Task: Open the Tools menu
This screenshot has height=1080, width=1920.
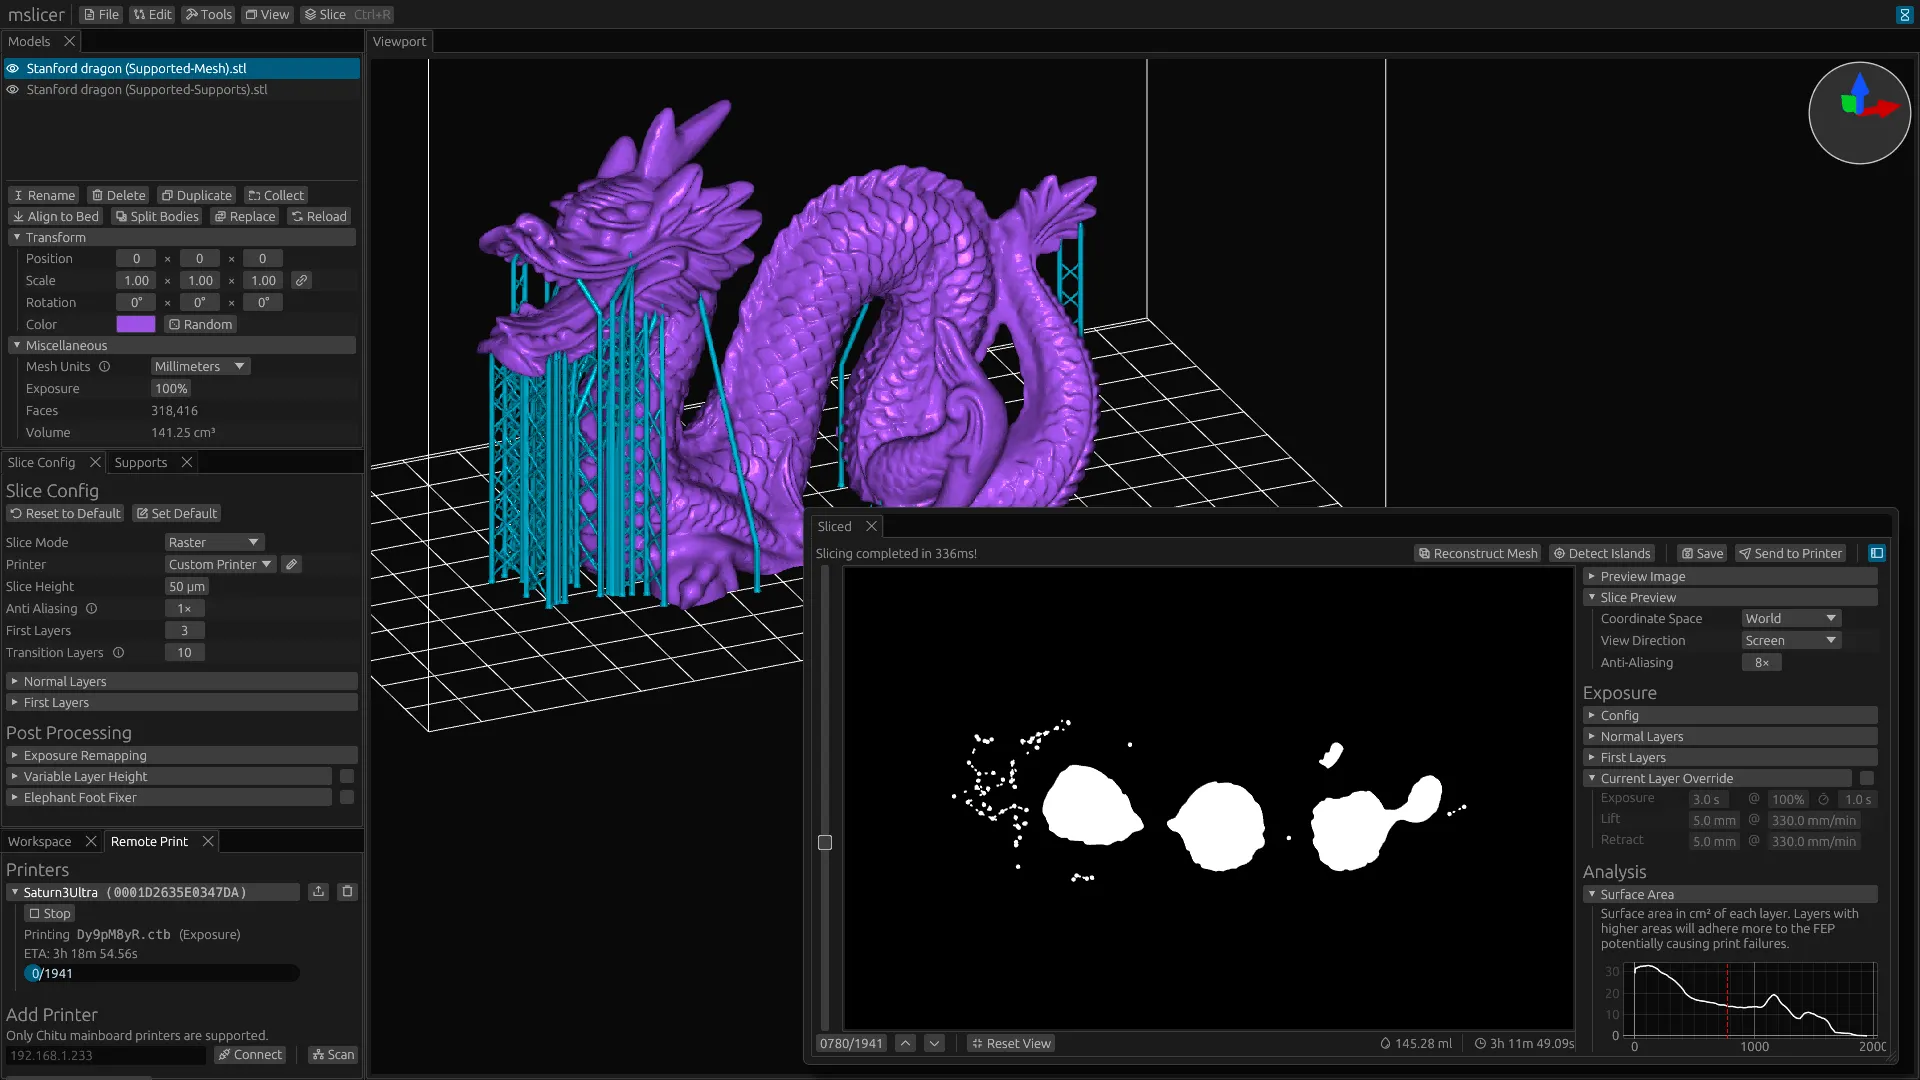Action: [x=208, y=15]
